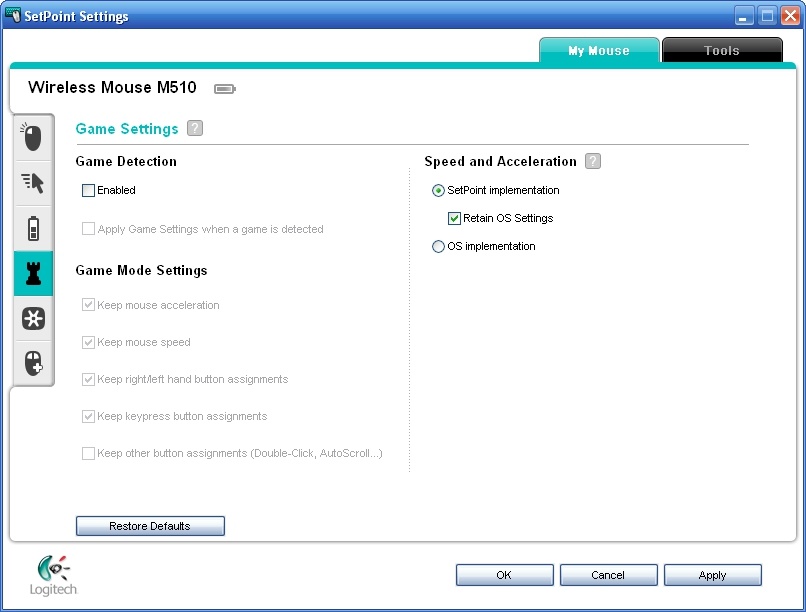Image resolution: width=806 pixels, height=612 pixels.
Task: Open the mouse button settings sidebar icon
Action: point(33,137)
